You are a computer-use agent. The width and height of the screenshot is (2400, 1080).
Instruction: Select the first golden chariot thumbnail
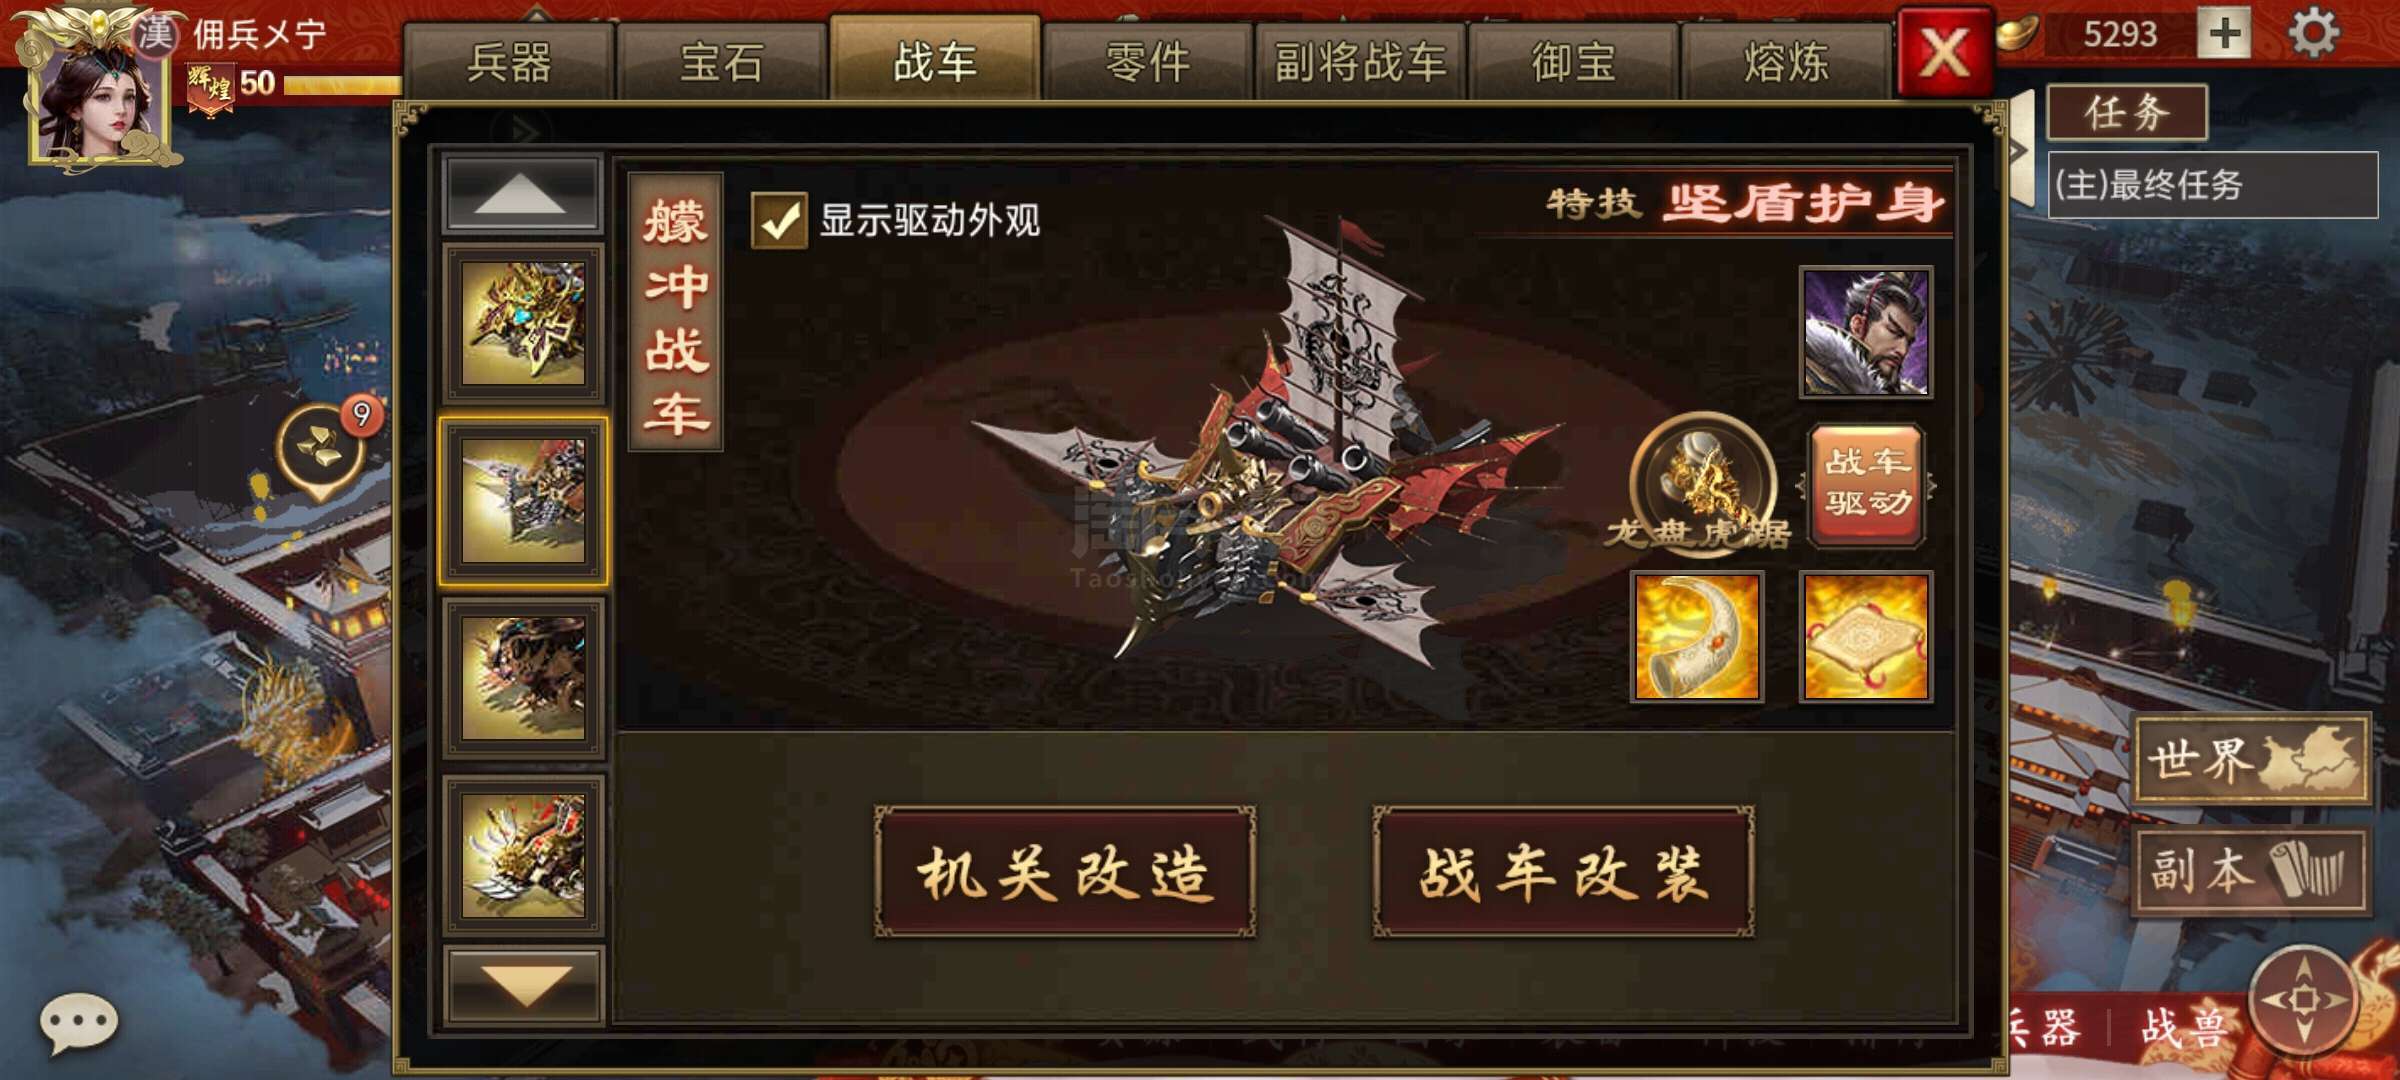(x=523, y=323)
